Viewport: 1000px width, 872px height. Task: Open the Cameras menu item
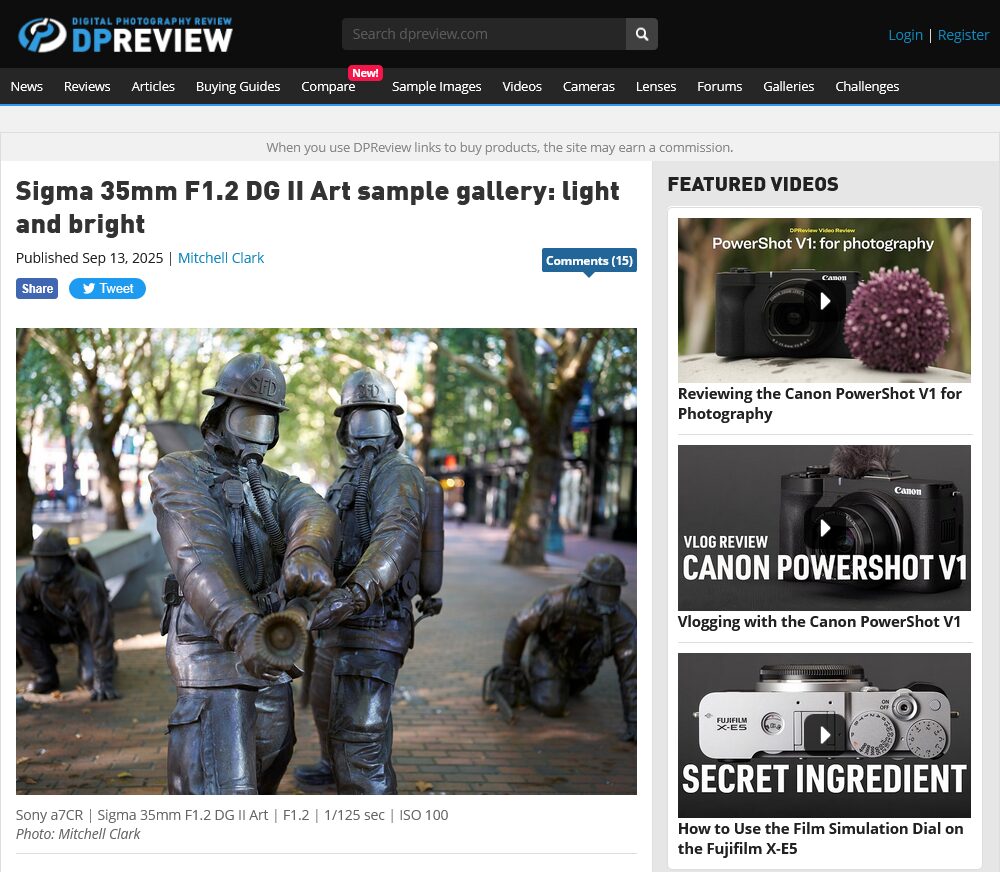589,86
